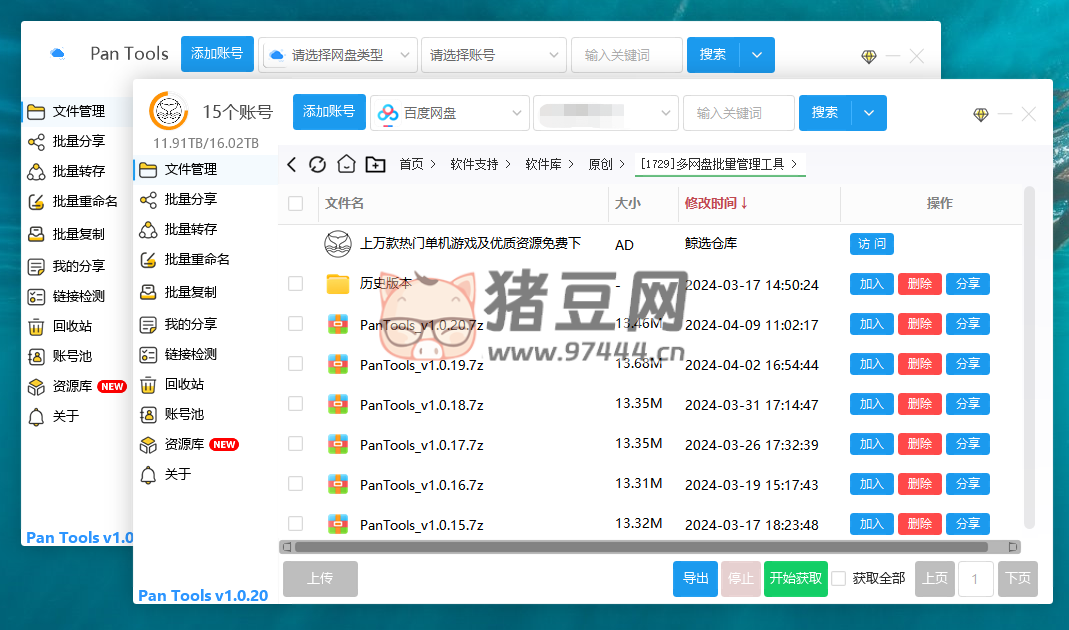Click page number input field
This screenshot has width=1069, height=630.
click(975, 579)
